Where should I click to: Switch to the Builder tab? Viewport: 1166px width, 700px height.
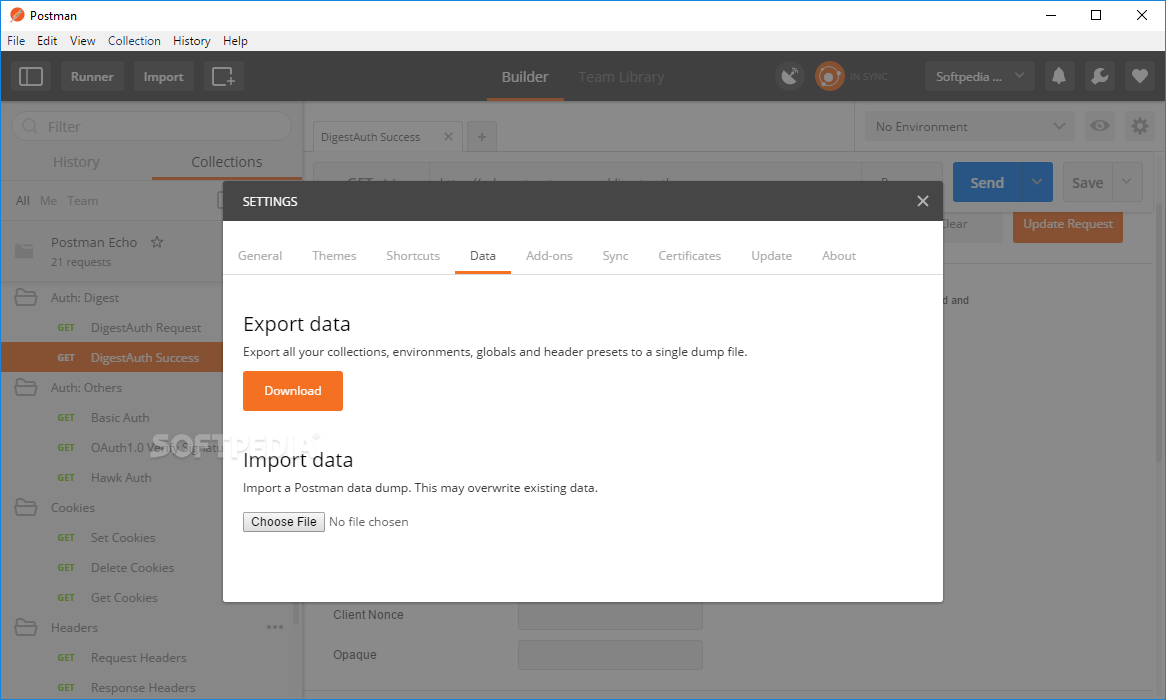pos(525,77)
